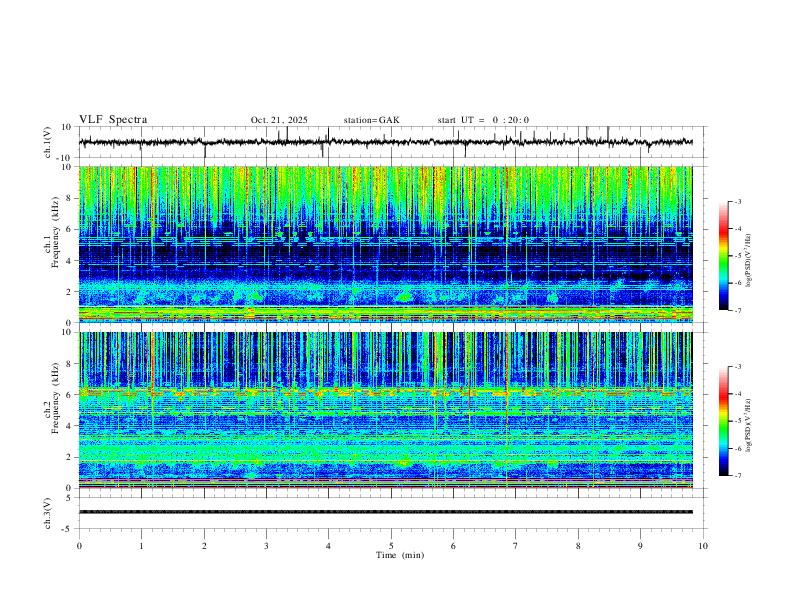The image size is (792, 612).
Task: Click tick label "4" on the Time axis
Action: pos(329,546)
